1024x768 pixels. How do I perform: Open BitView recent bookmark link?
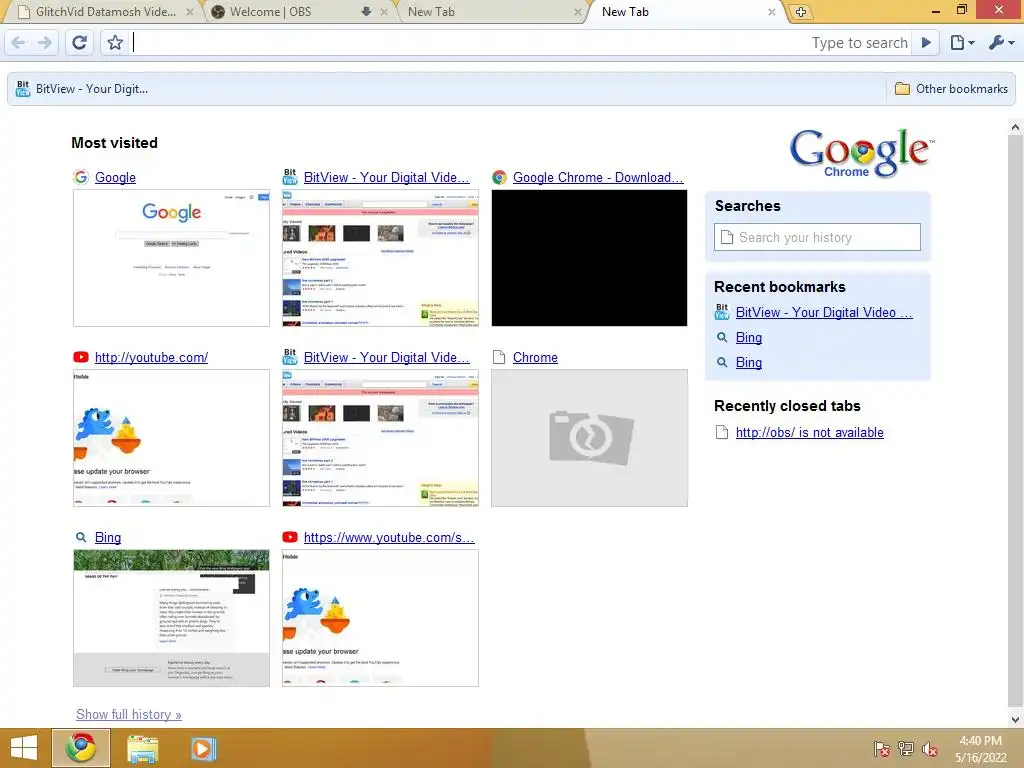click(824, 312)
